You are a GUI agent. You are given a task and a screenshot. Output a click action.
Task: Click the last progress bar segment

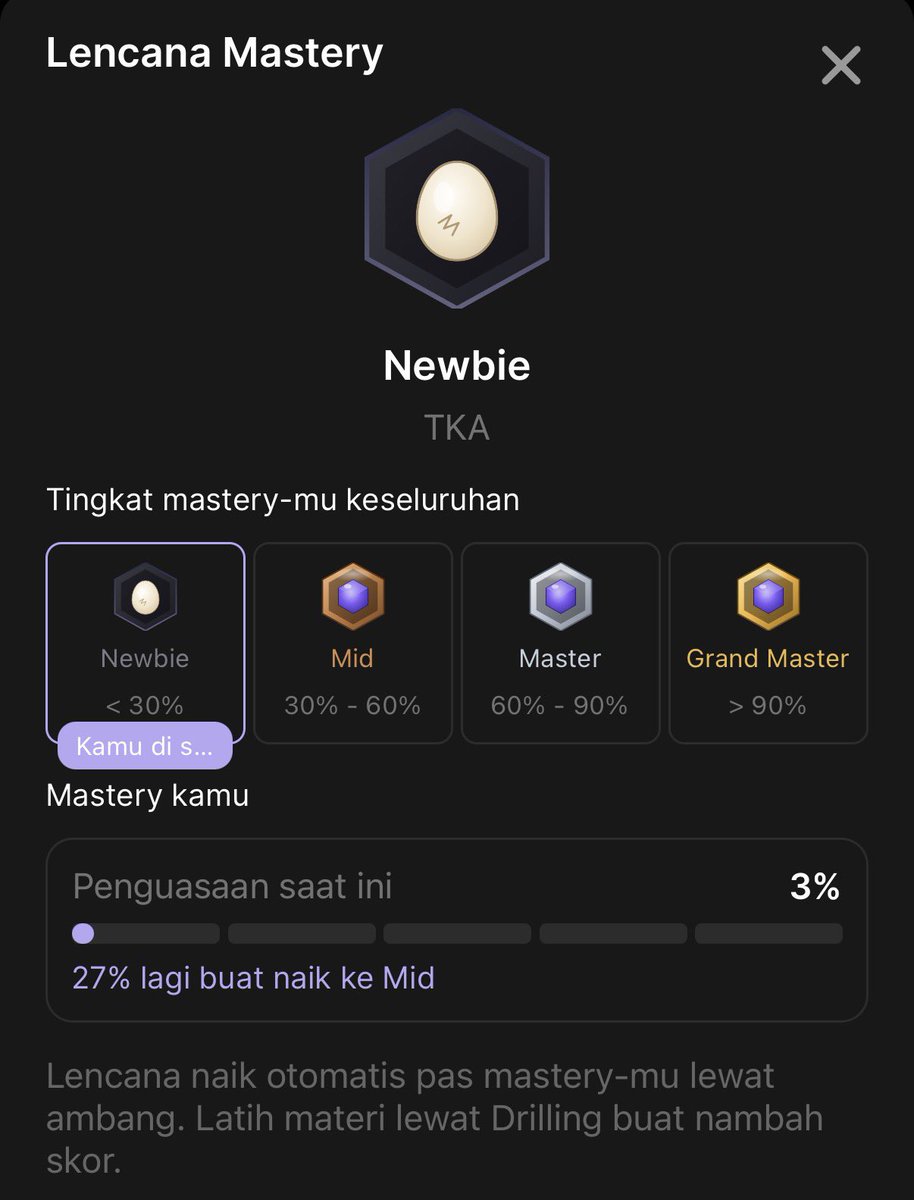pyautogui.click(x=769, y=933)
